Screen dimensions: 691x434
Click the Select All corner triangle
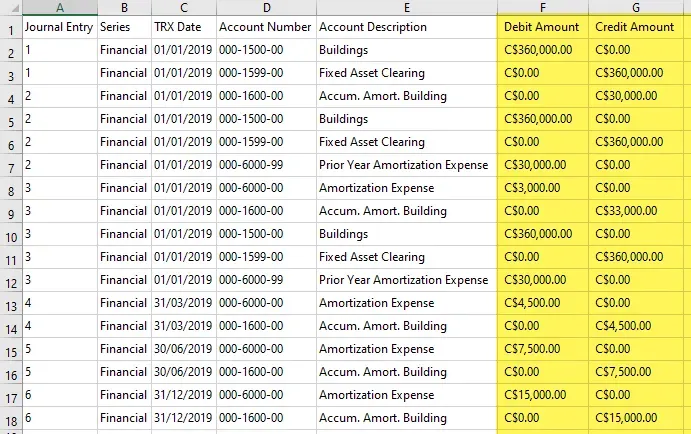pos(10,7)
